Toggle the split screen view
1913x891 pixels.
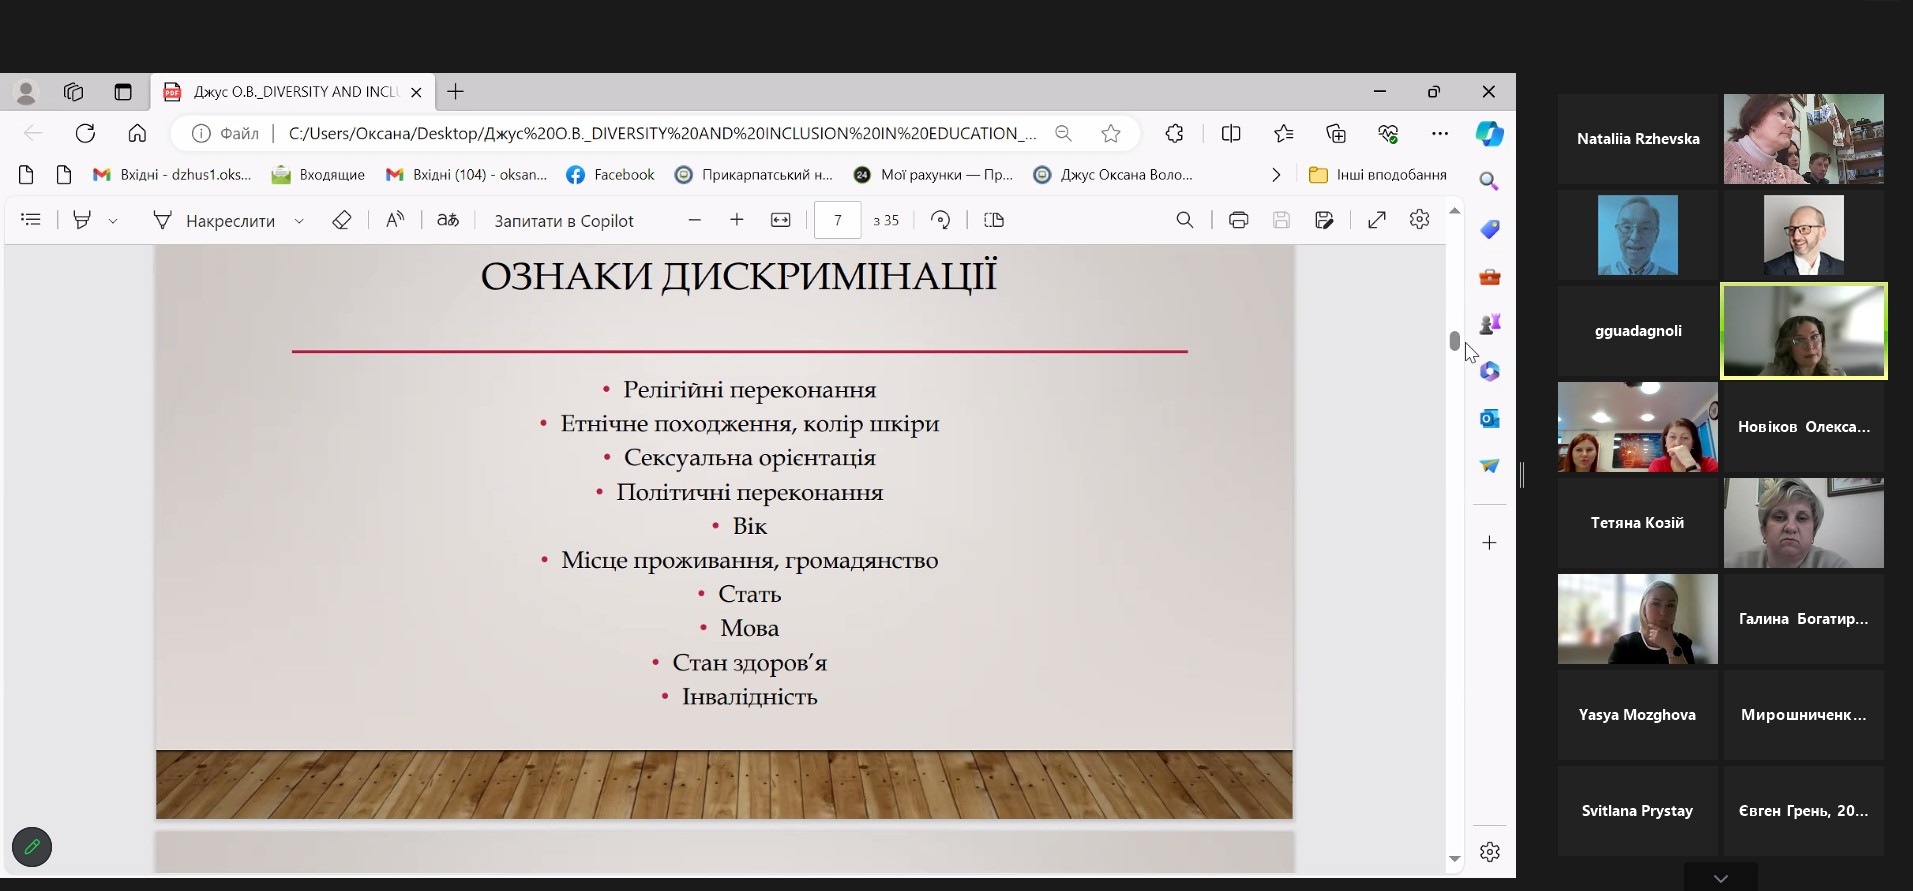pos(1231,134)
